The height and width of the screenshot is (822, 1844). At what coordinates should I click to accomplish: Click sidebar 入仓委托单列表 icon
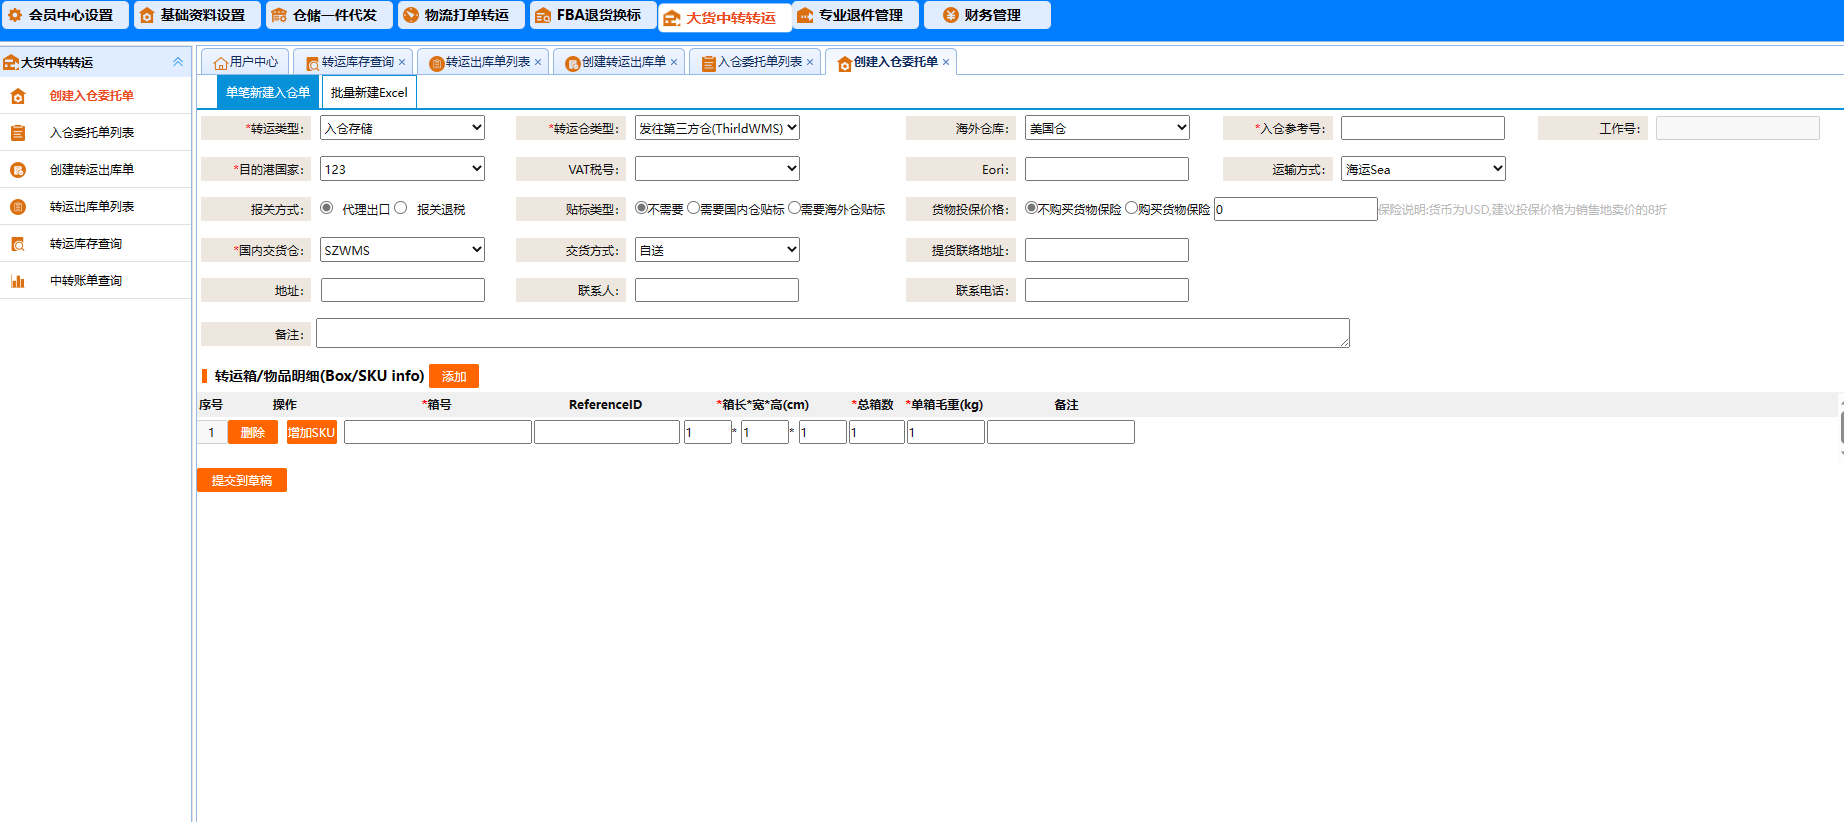[18, 133]
